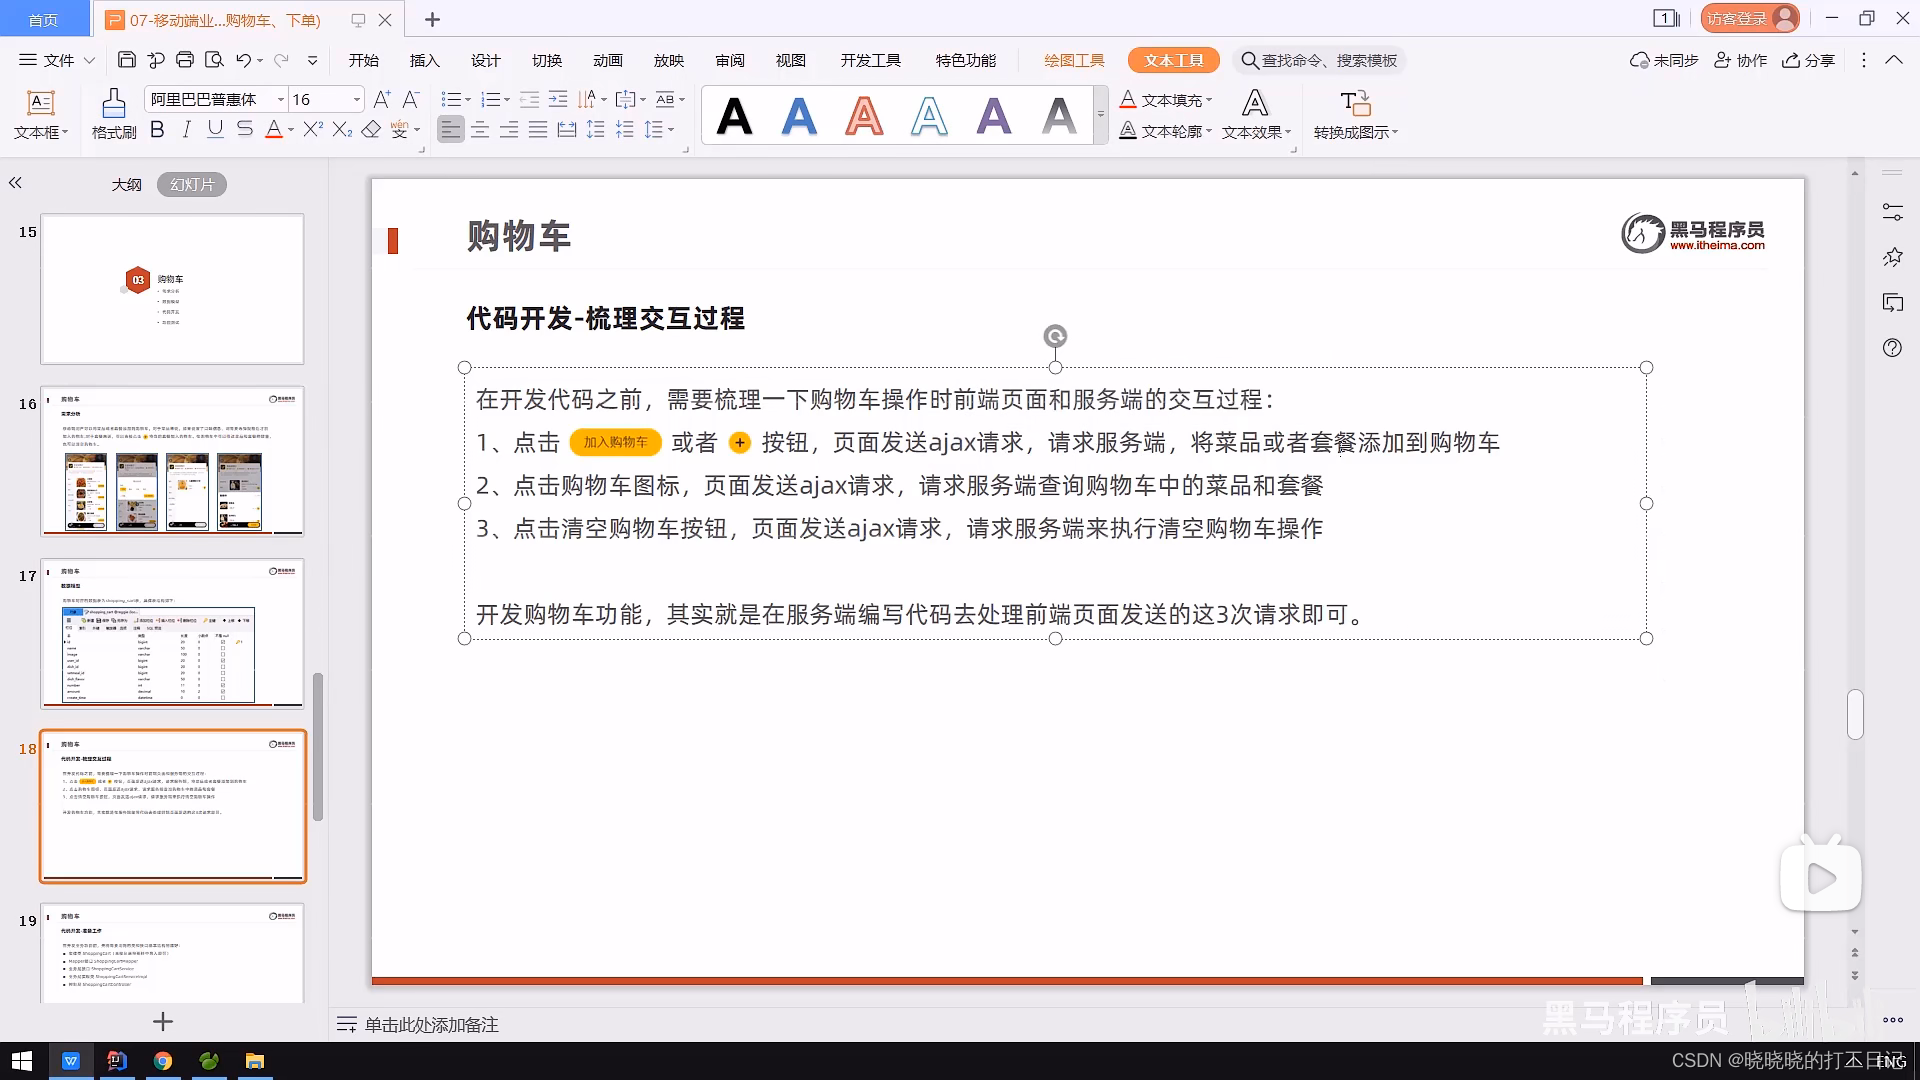The width and height of the screenshot is (1920, 1080).
Task: Increase the indent level
Action: (558, 99)
